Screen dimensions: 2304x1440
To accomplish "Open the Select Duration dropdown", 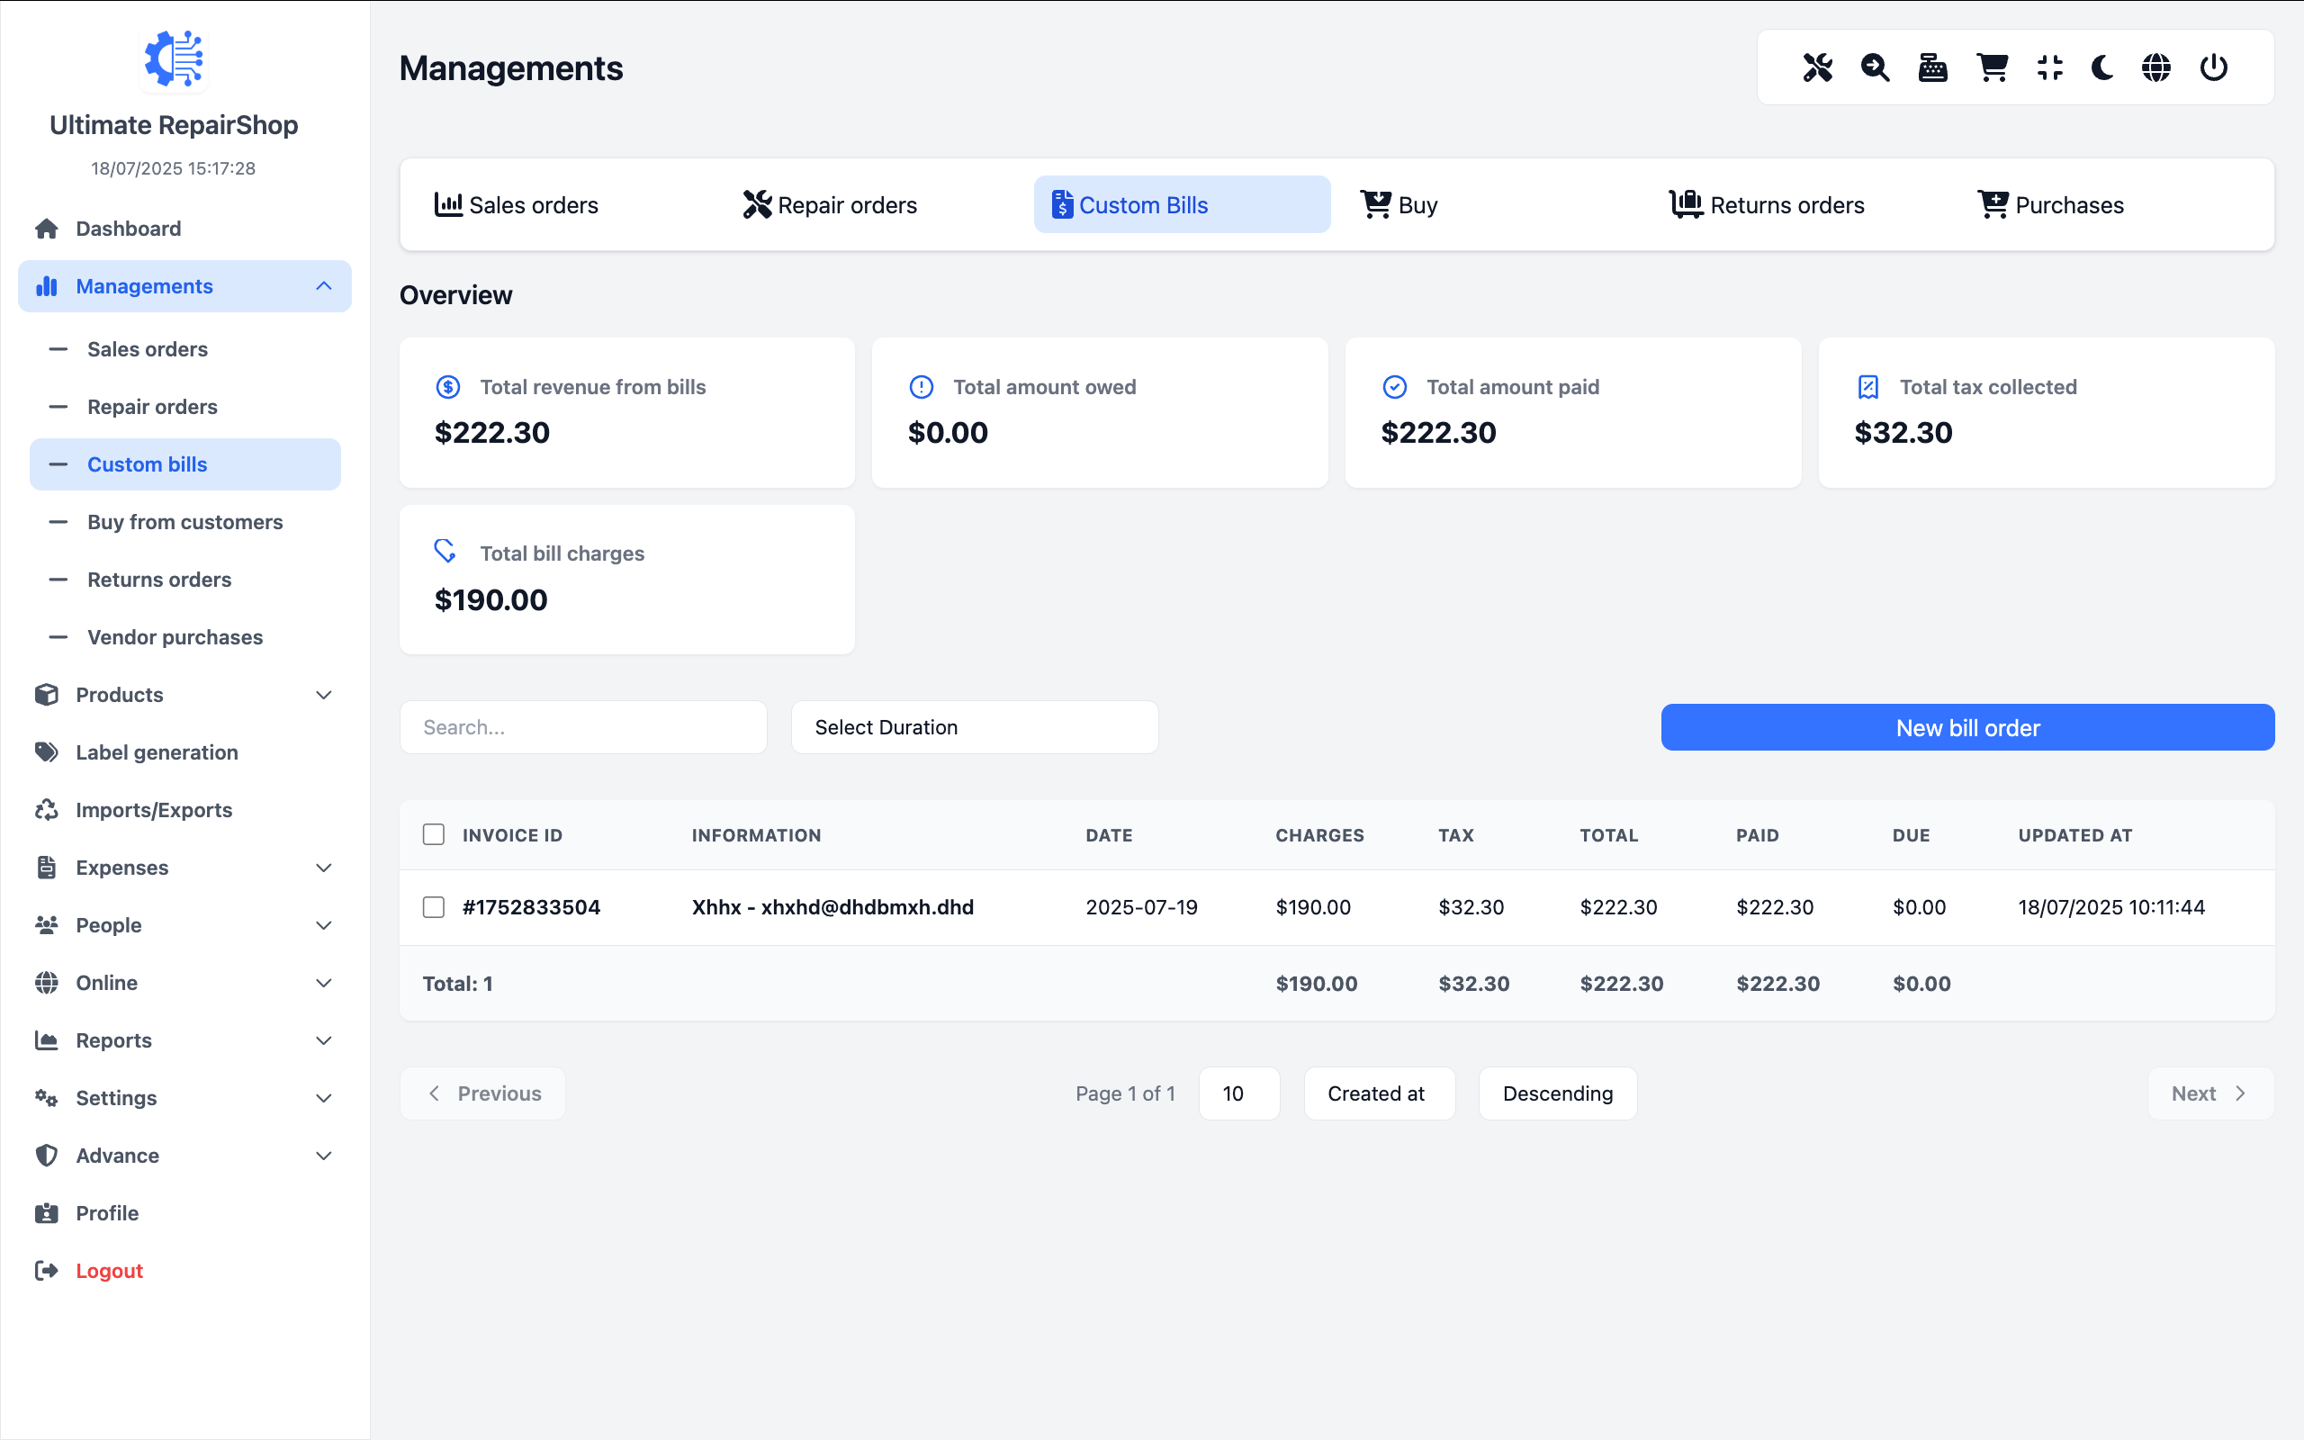I will pyautogui.click(x=974, y=727).
